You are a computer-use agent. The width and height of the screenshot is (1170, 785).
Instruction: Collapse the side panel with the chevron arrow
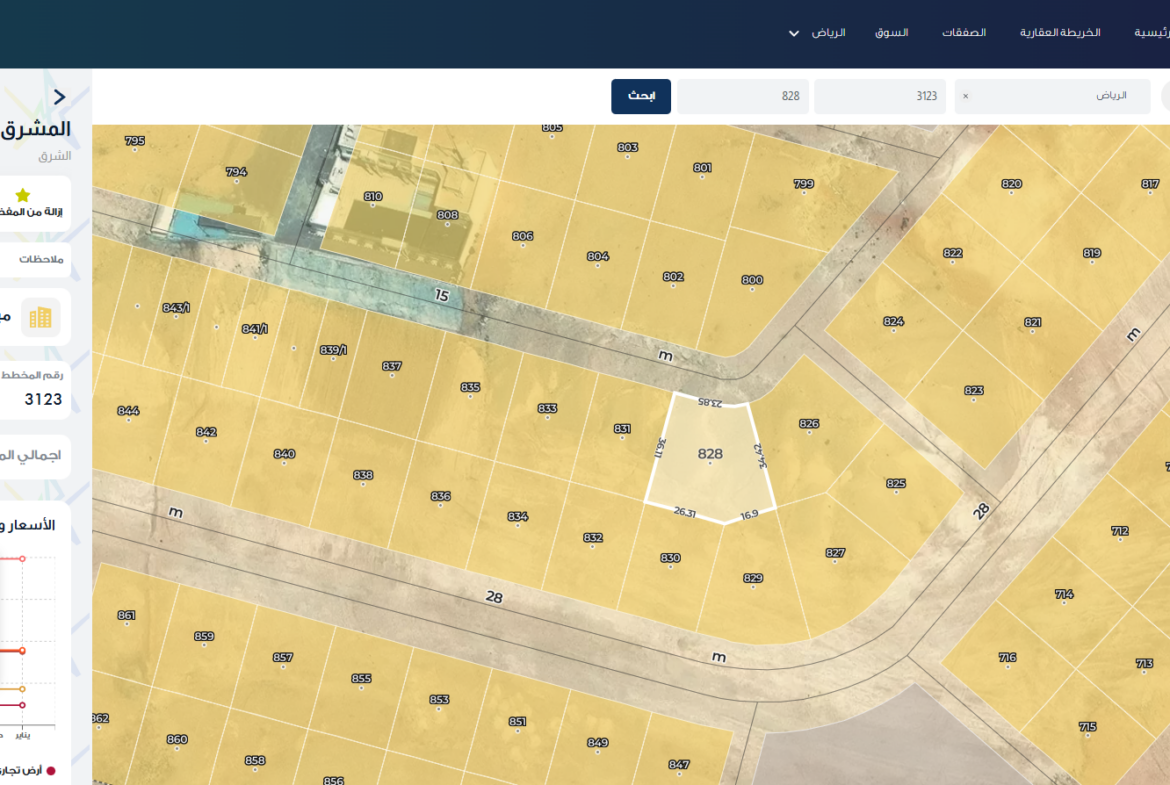(60, 97)
